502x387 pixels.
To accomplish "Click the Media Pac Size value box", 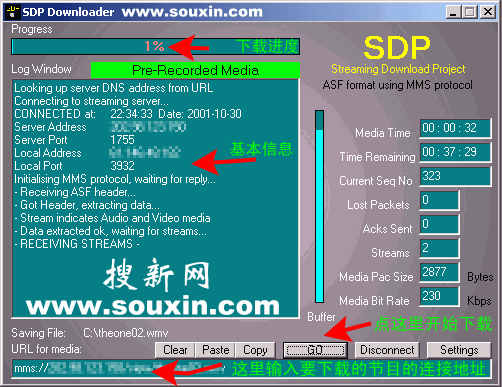I will 440,272.
